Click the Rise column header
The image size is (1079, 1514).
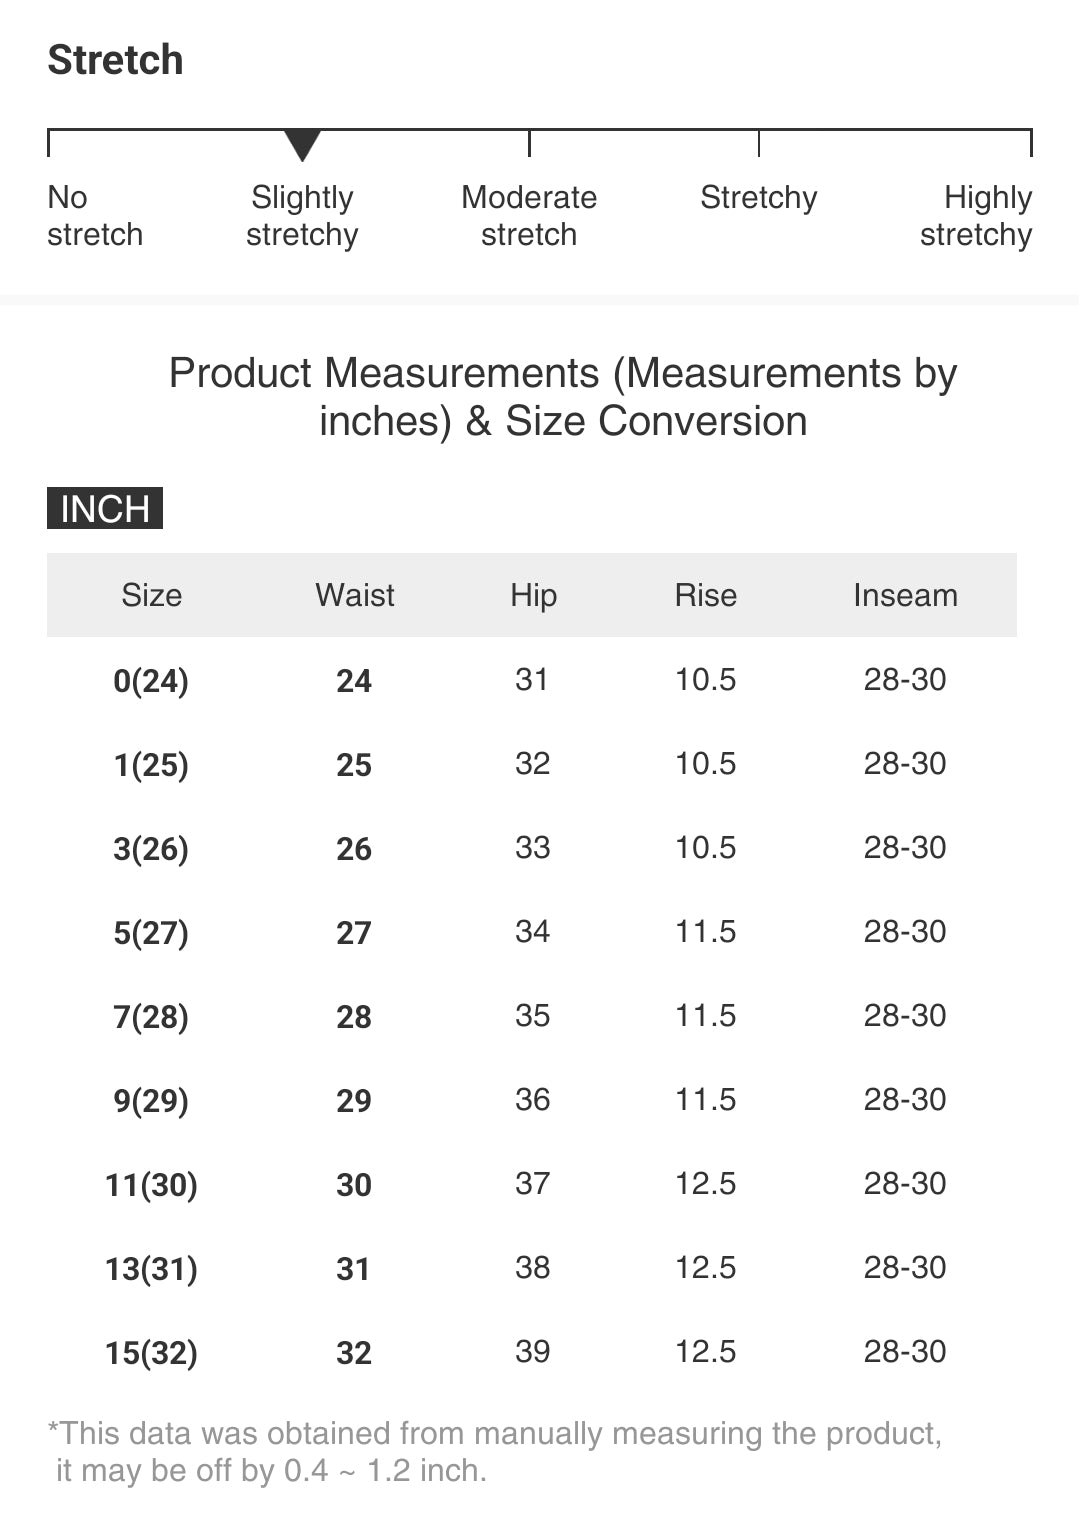[706, 595]
